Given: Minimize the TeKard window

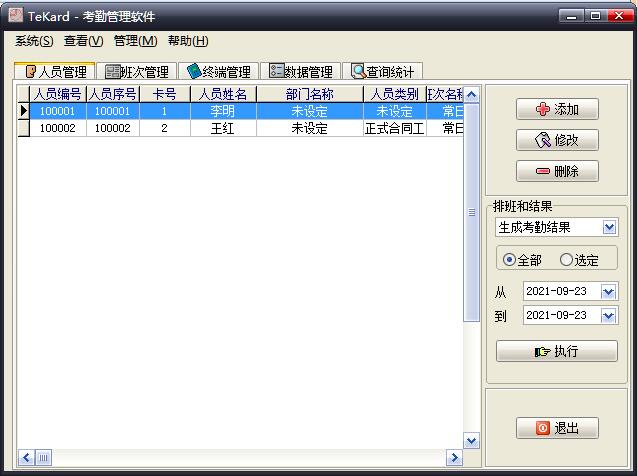Looking at the screenshot, I should coord(572,16).
